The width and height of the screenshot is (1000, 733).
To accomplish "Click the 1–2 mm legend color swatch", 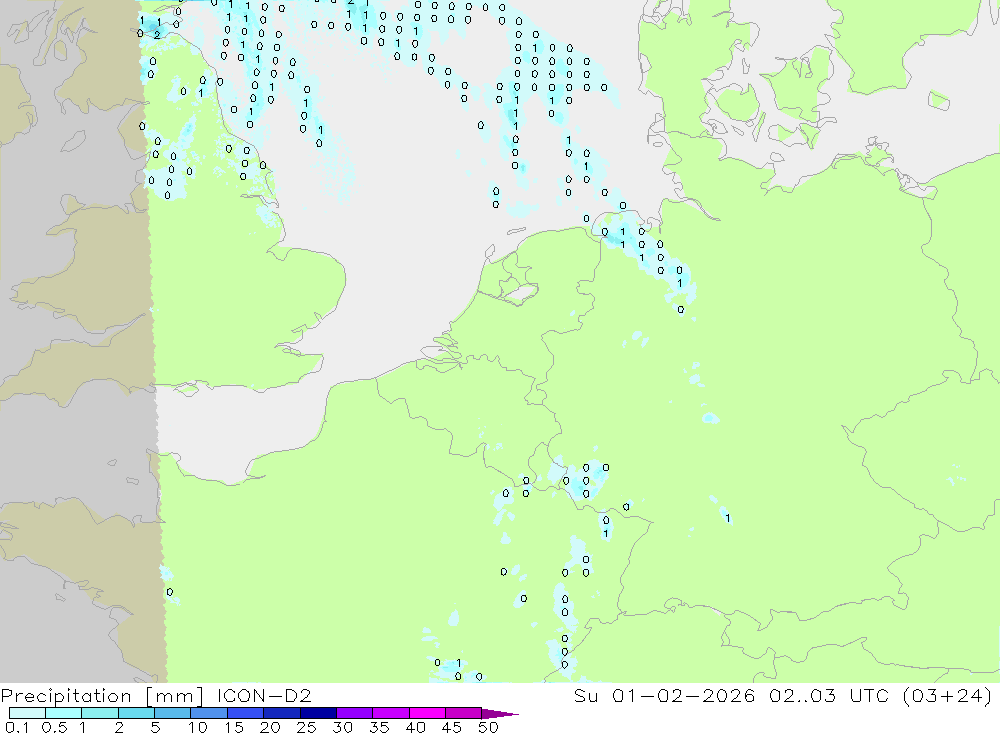I will coord(100,713).
